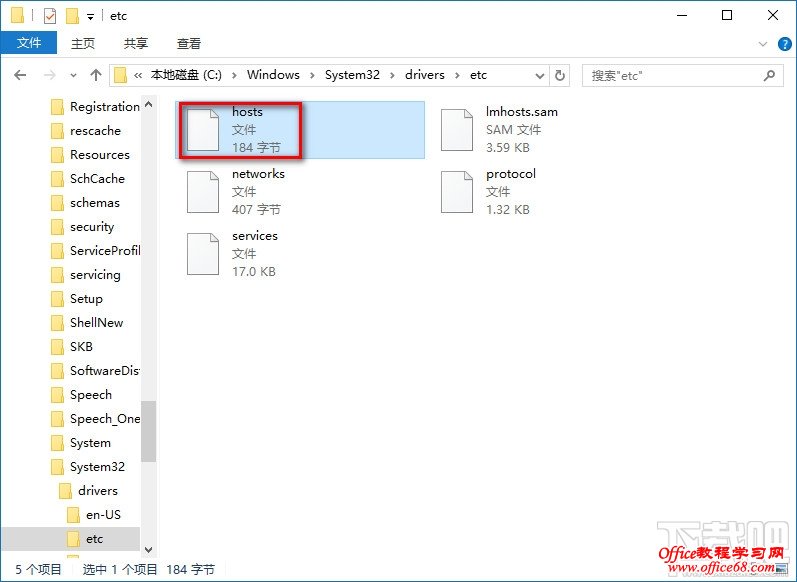The width and height of the screenshot is (797, 582).
Task: Click the Properties icon in quick access toolbar
Action: [50, 16]
